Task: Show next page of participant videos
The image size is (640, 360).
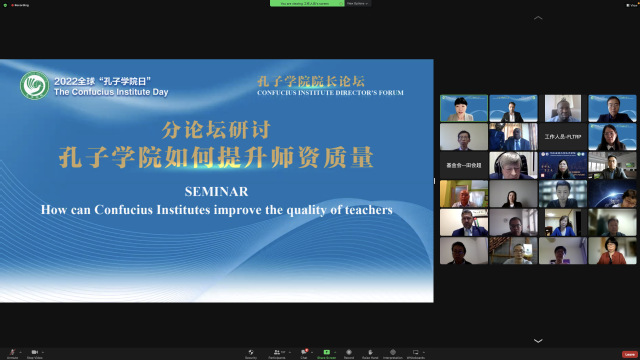Action: point(538,341)
